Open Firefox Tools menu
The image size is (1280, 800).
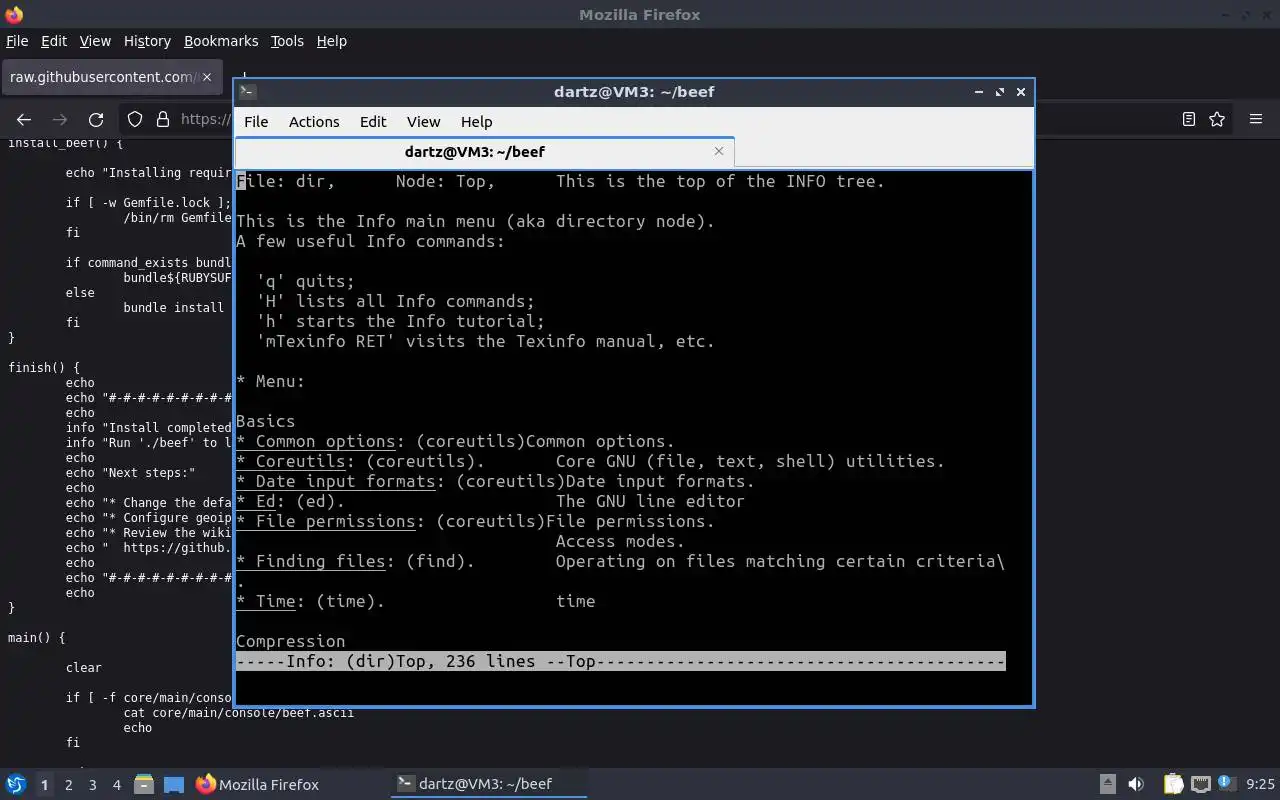[287, 41]
